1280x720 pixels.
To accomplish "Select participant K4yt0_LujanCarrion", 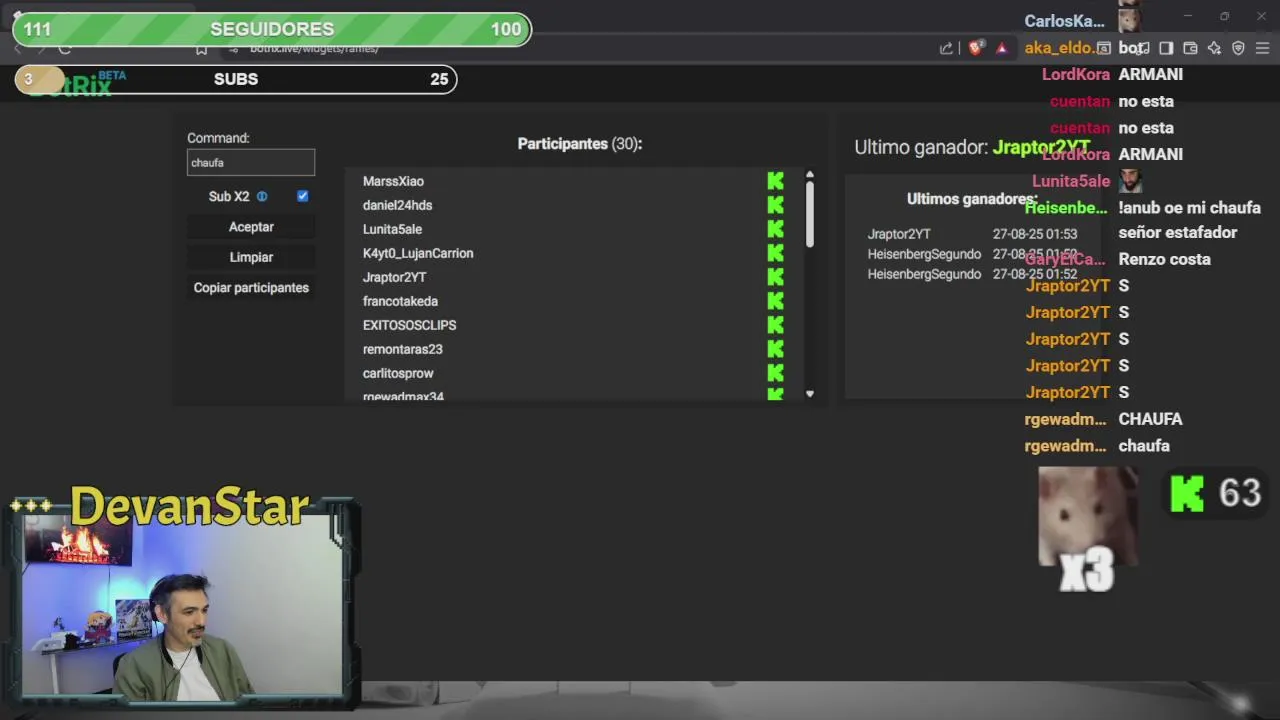I will click(x=418, y=253).
